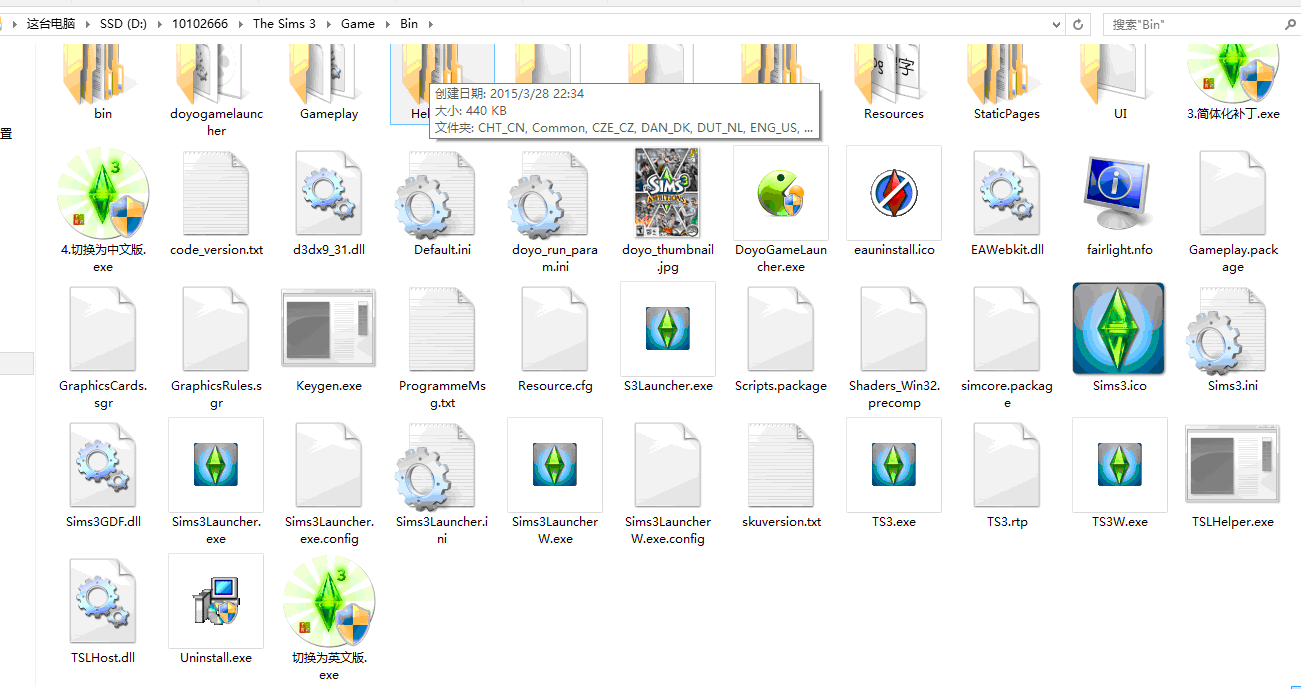
Task: Select the doyo_thumbnail.jpg image
Action: click(x=668, y=211)
